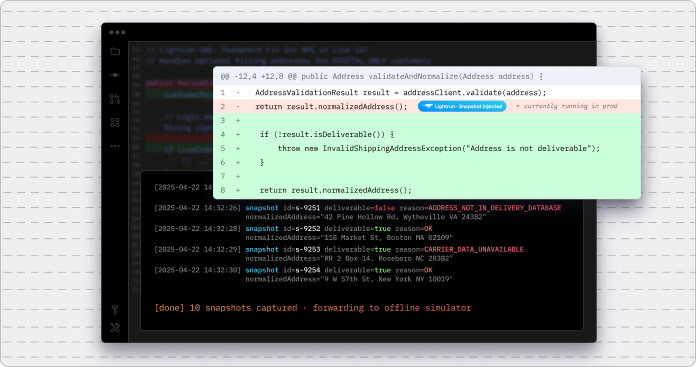Click diff line number 7
The height and width of the screenshot is (367, 696).
pos(223,177)
